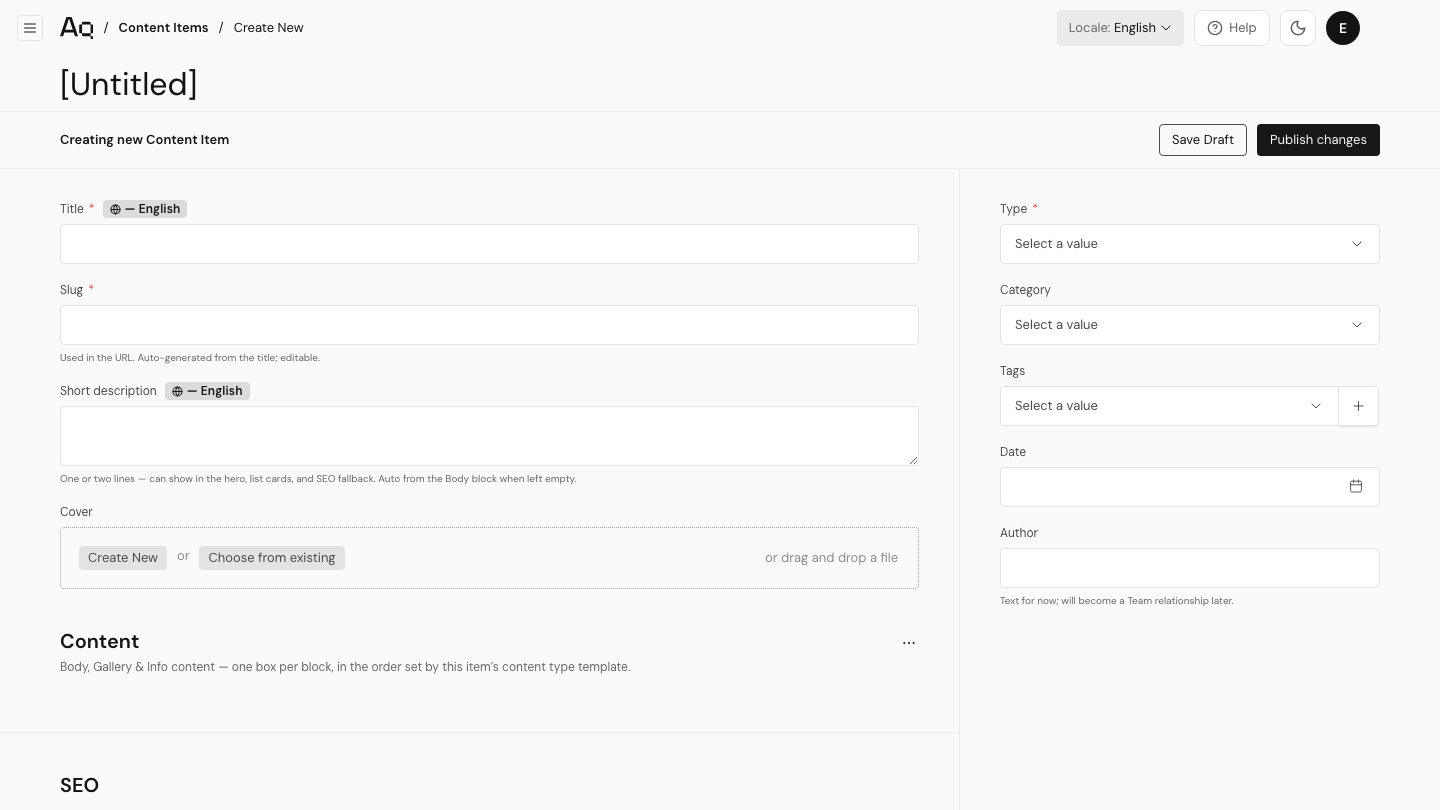Open the Content section three-dots menu
The image size is (1440, 810).
click(x=909, y=643)
